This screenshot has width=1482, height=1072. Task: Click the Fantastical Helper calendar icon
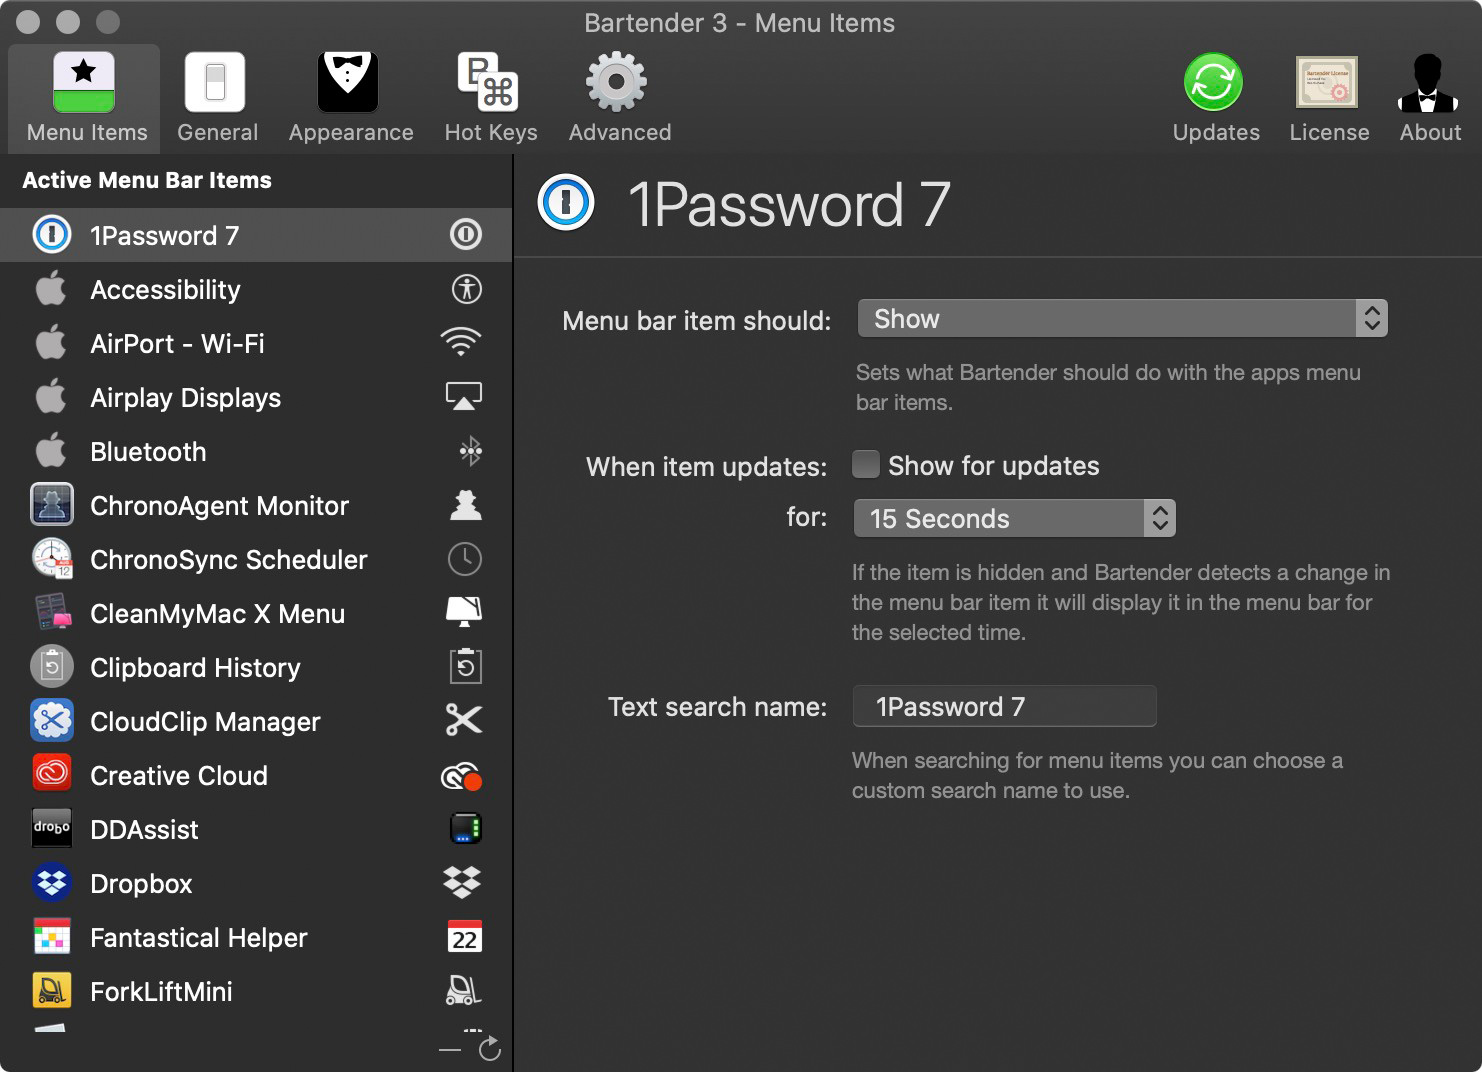pyautogui.click(x=464, y=938)
